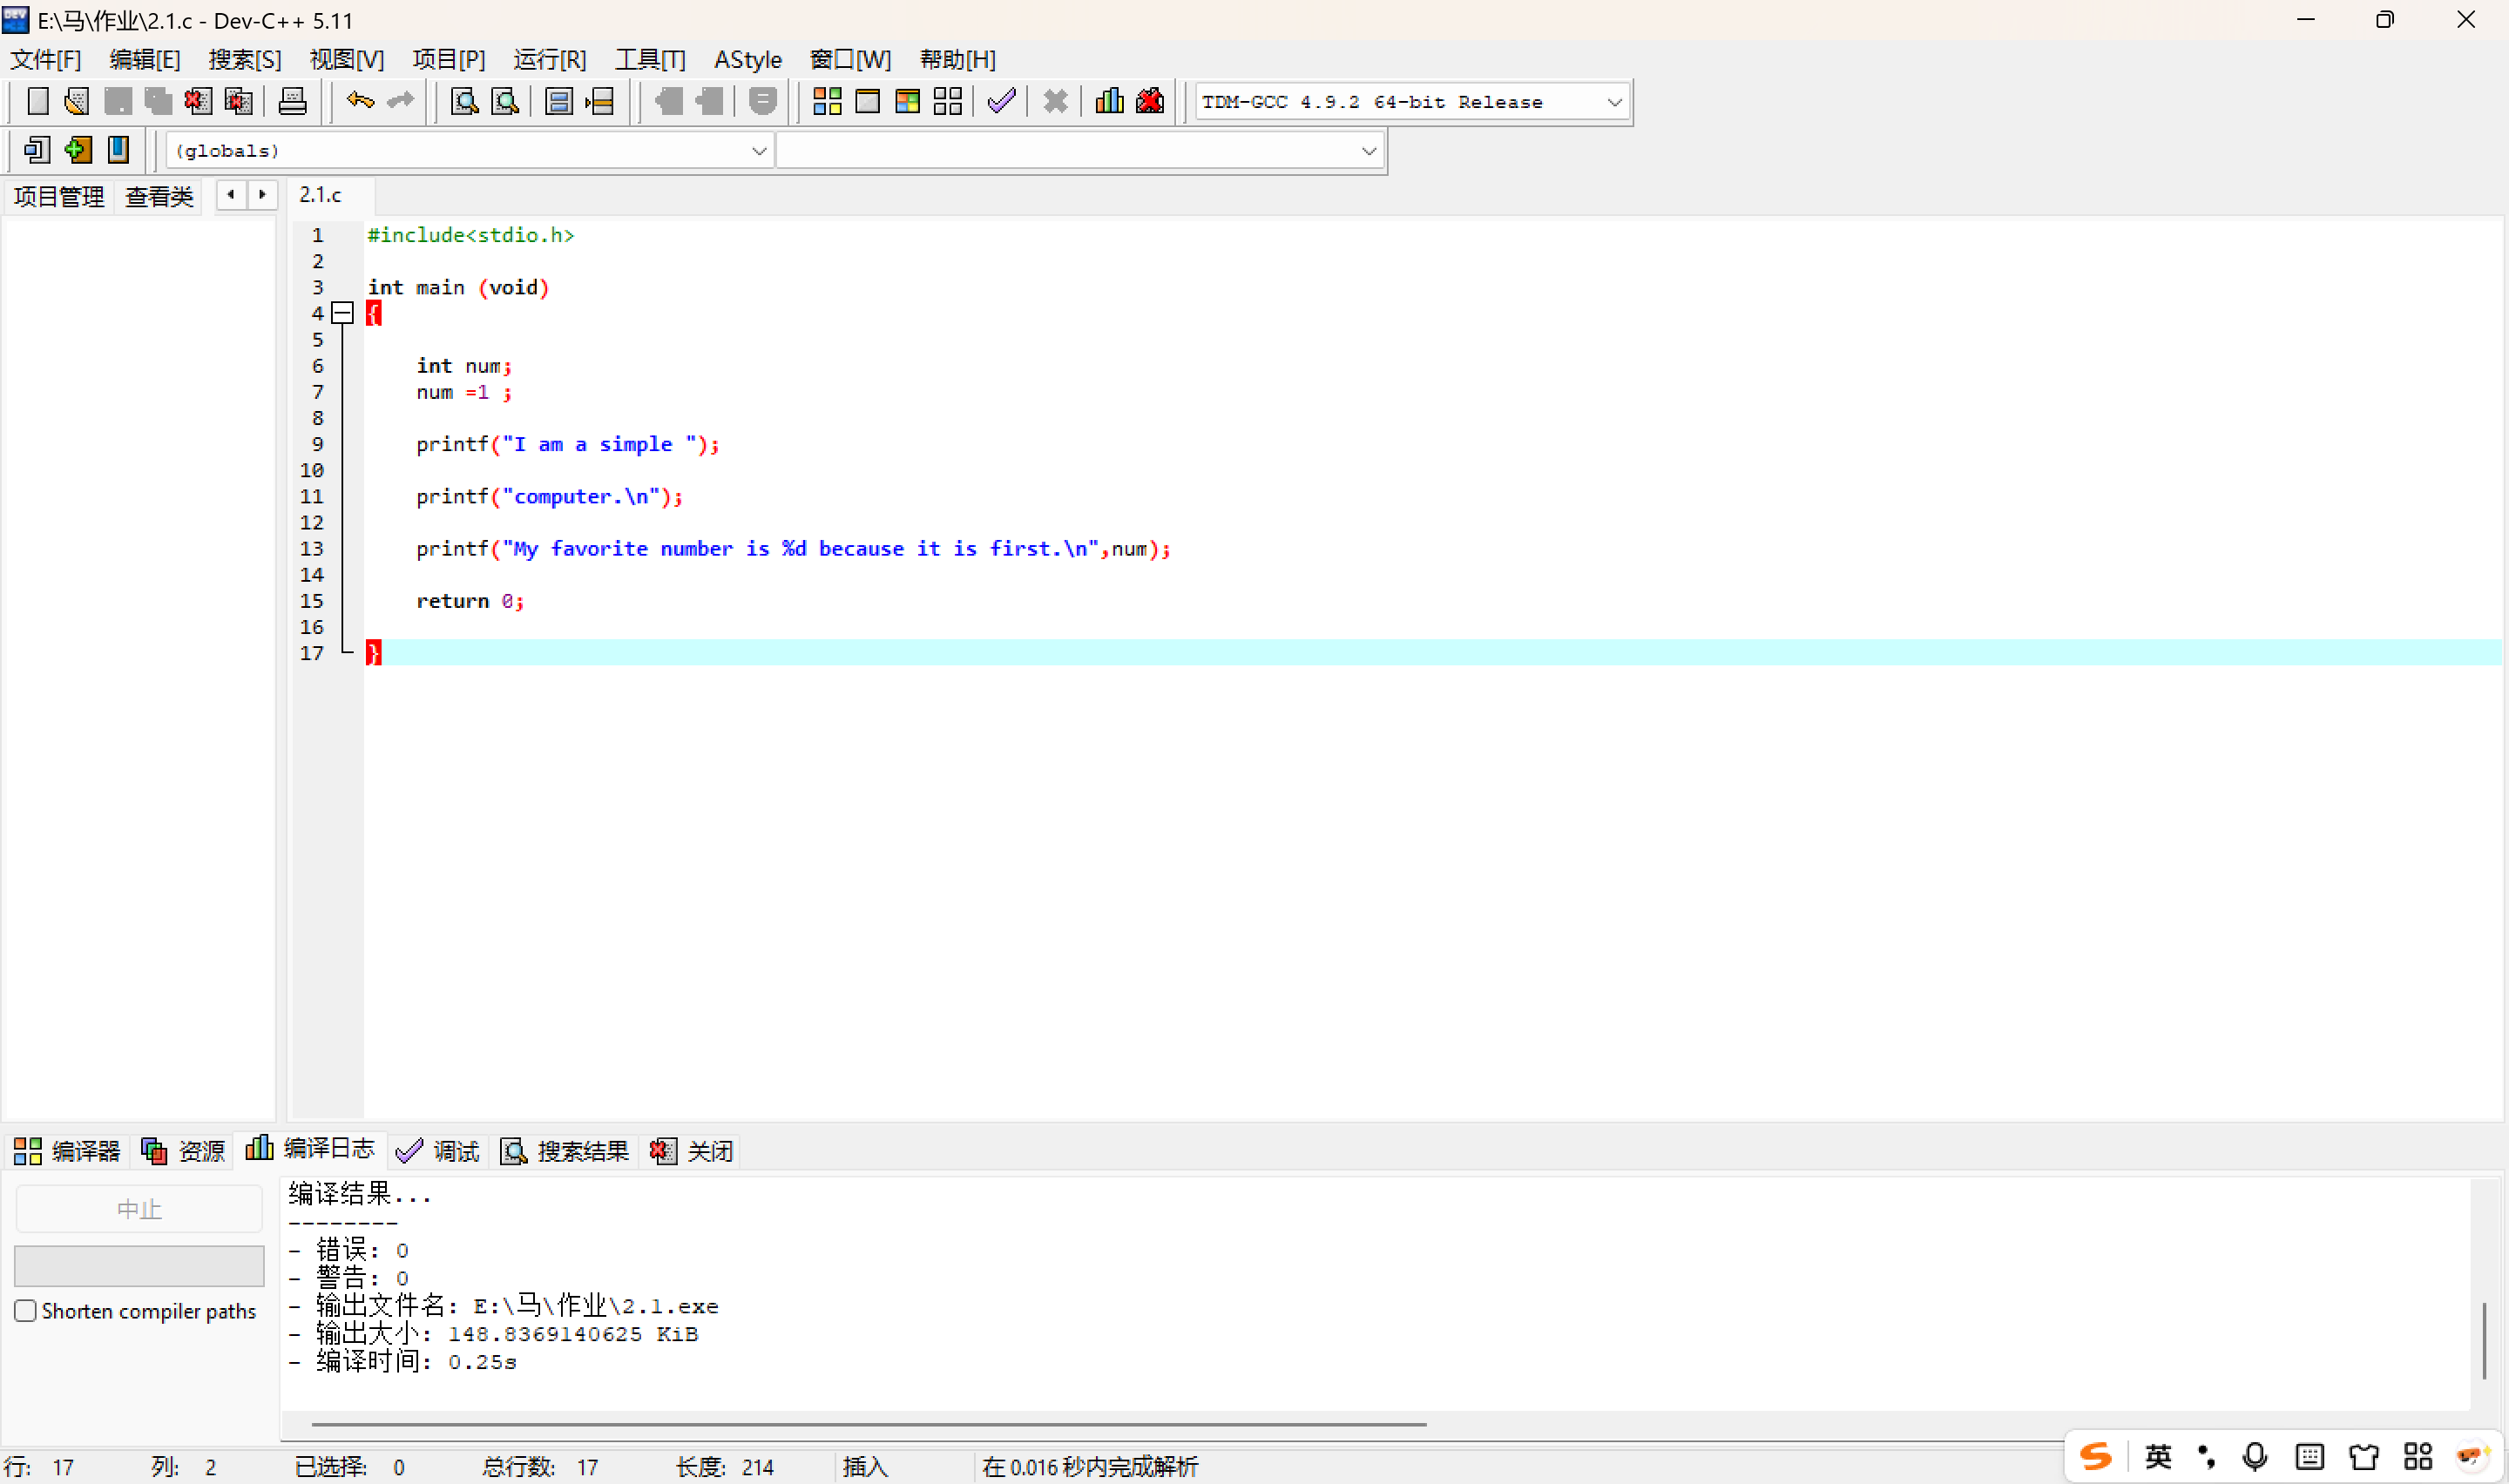Expand the (globals) scope dropdown
2509x1484 pixels.
click(x=758, y=151)
